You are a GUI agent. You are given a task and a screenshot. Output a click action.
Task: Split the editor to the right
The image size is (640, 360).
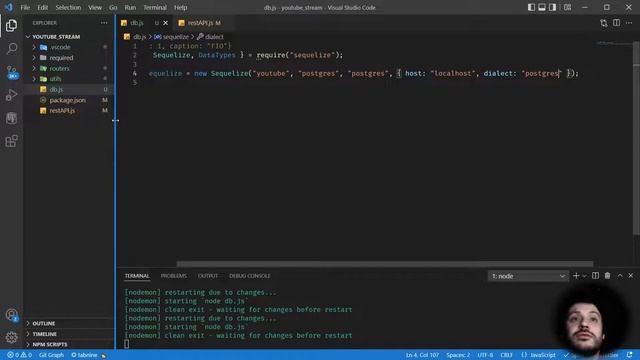pos(616,23)
